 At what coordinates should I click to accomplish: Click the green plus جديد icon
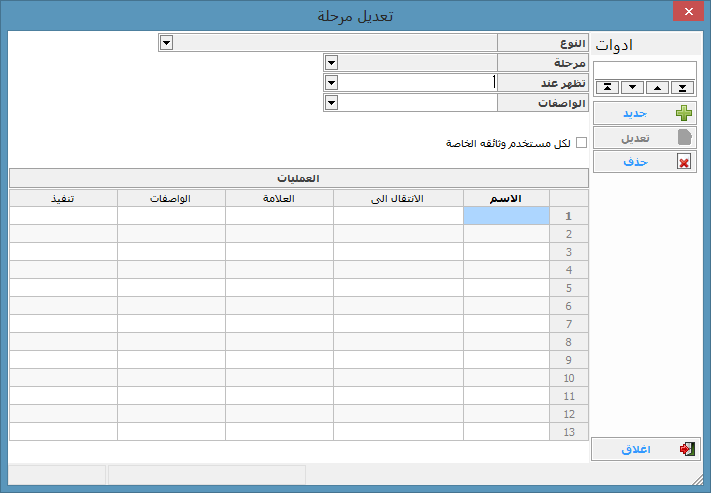tap(683, 113)
